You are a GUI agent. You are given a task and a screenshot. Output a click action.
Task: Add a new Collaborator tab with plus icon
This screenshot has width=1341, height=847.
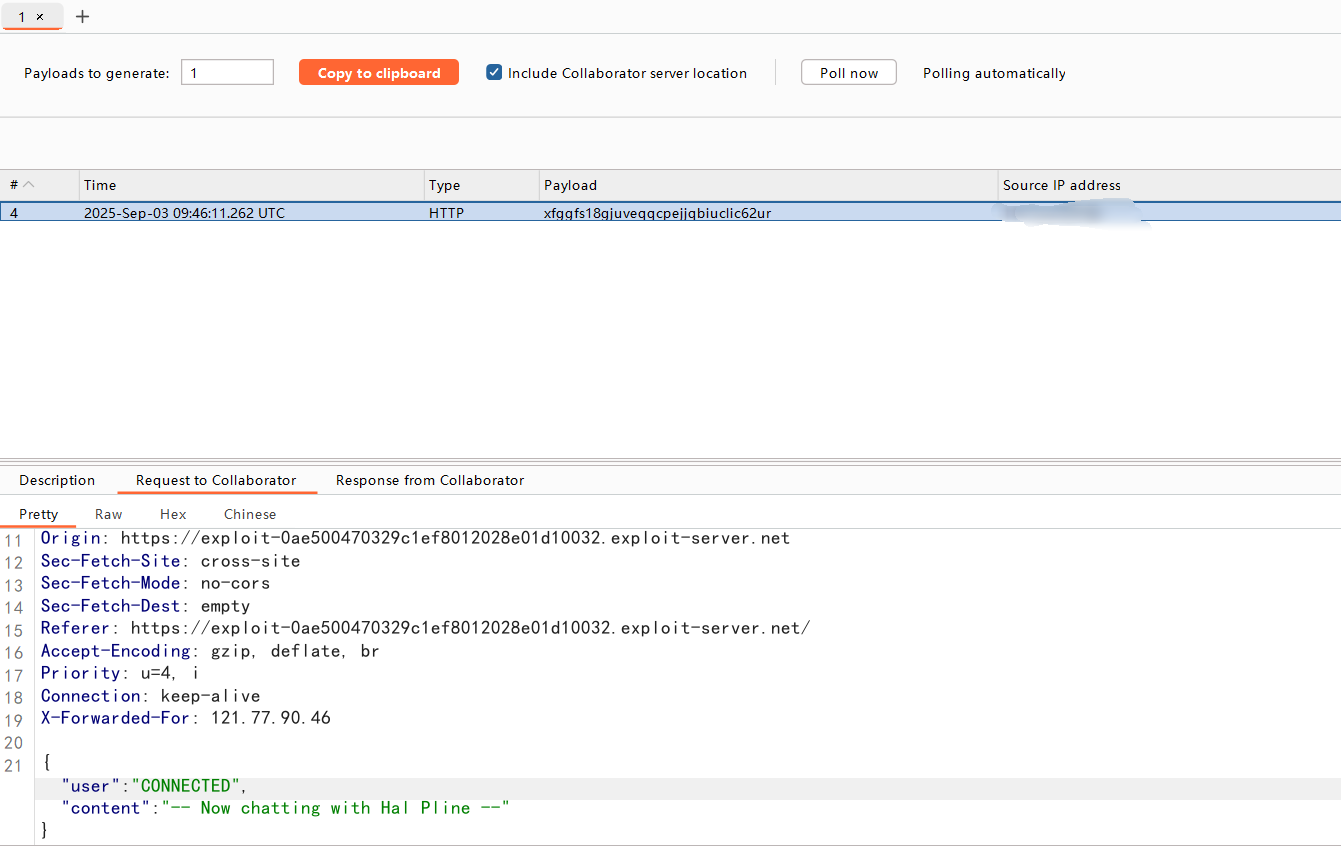point(83,17)
